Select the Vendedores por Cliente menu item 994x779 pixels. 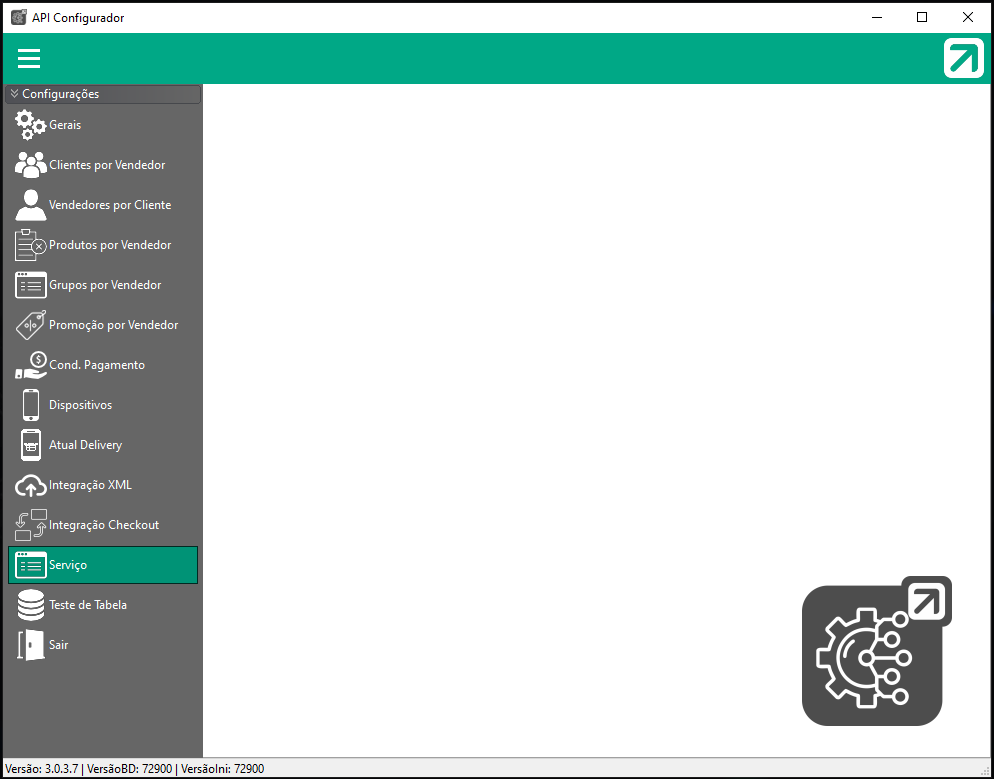click(109, 205)
